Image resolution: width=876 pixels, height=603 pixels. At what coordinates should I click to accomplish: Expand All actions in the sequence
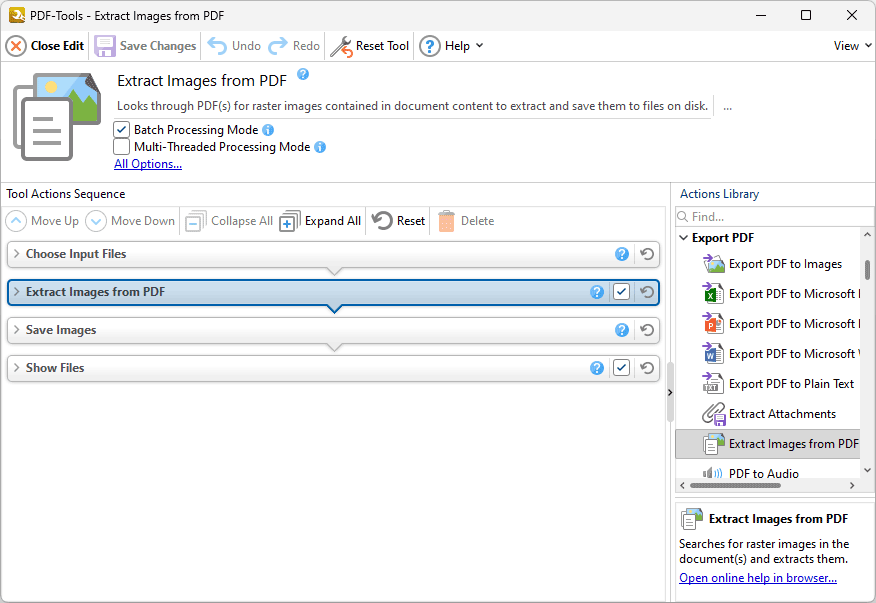tap(320, 221)
